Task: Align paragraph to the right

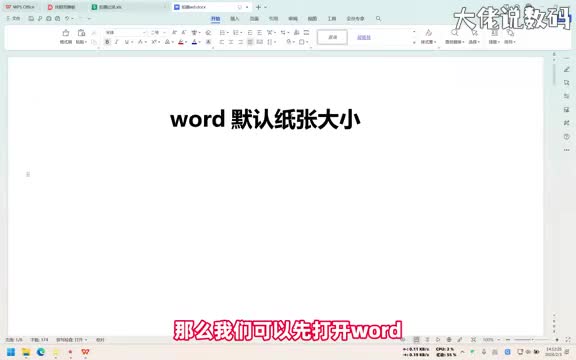Action: coord(241,42)
